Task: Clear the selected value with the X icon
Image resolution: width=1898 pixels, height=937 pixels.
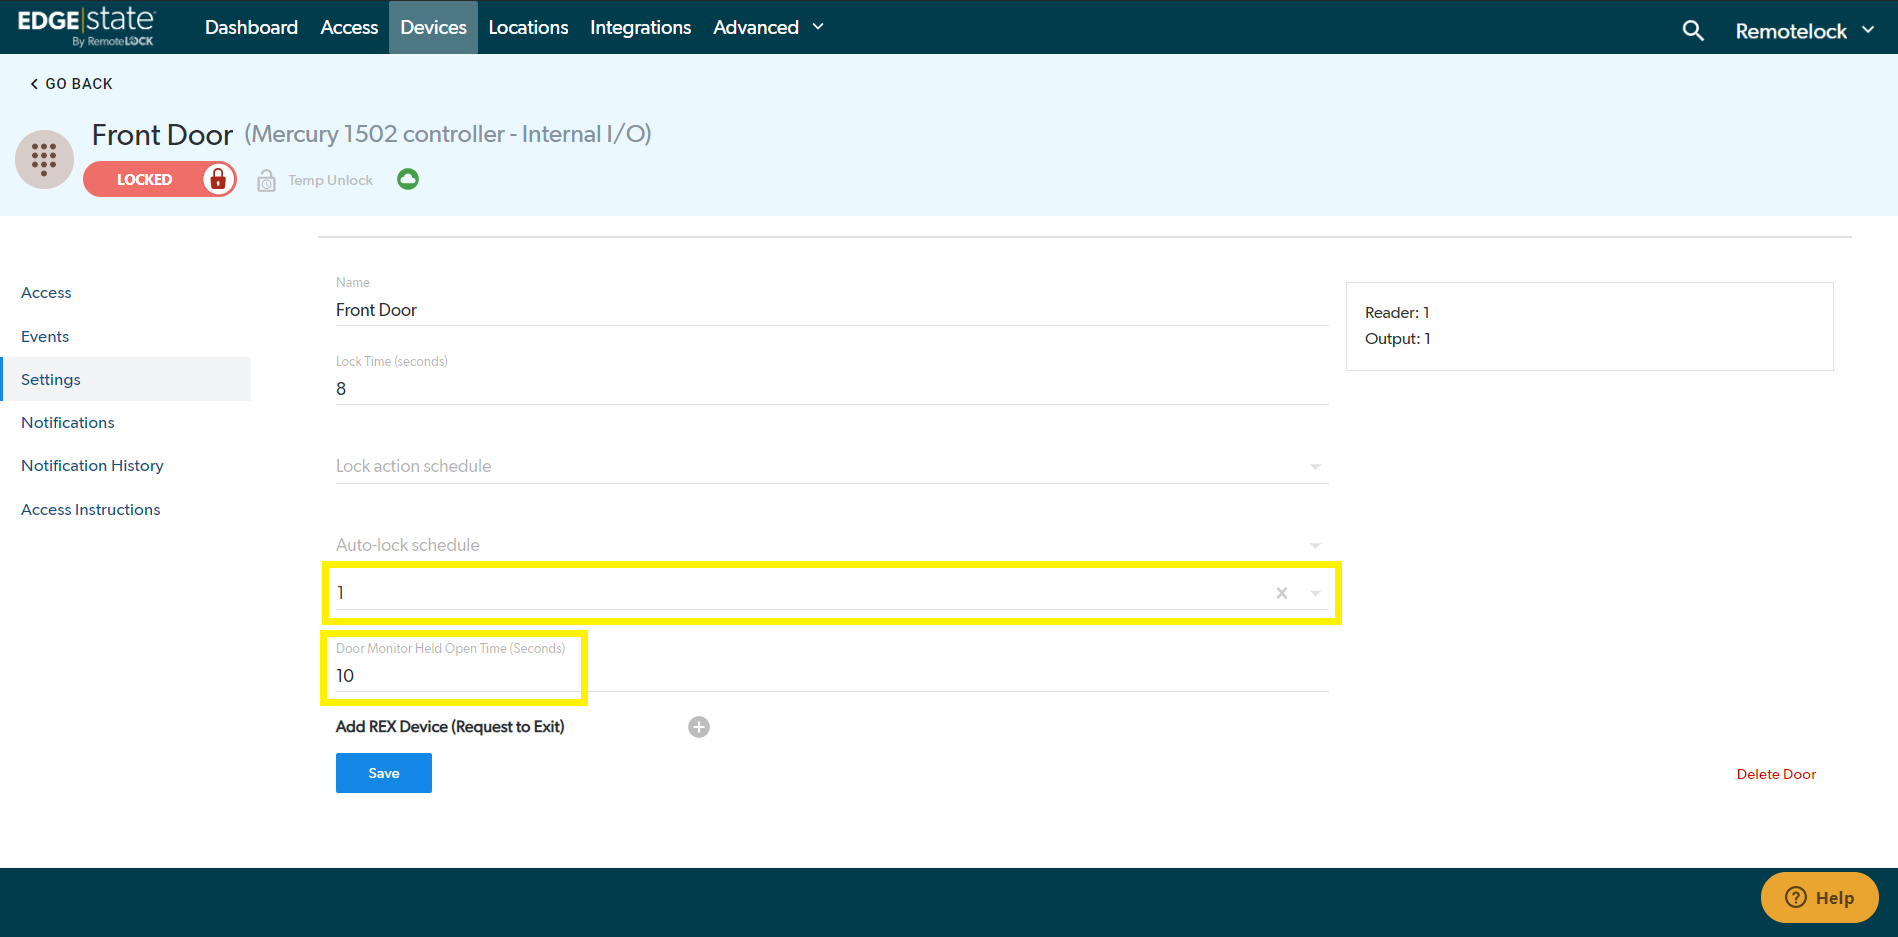Action: [1281, 593]
